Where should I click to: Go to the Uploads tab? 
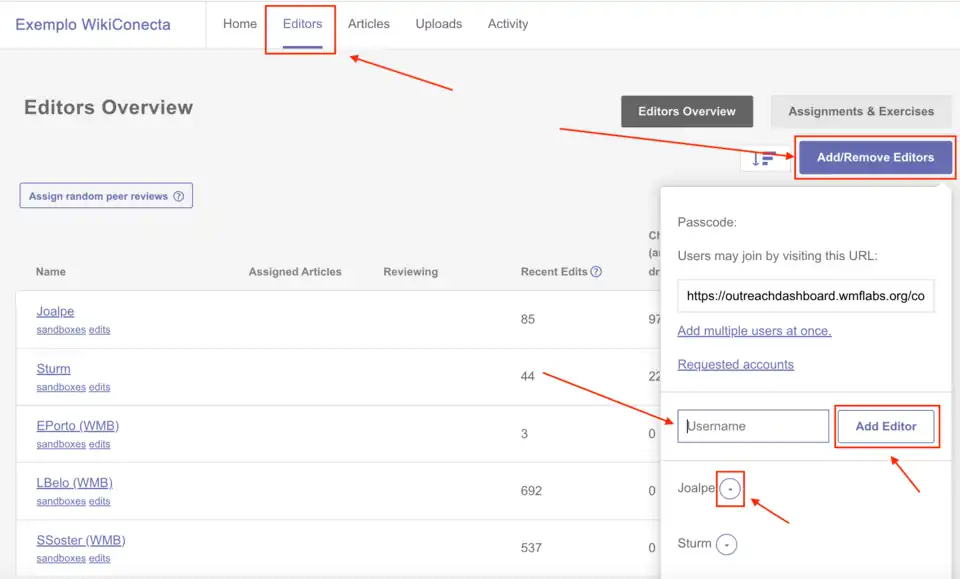pyautogui.click(x=439, y=24)
